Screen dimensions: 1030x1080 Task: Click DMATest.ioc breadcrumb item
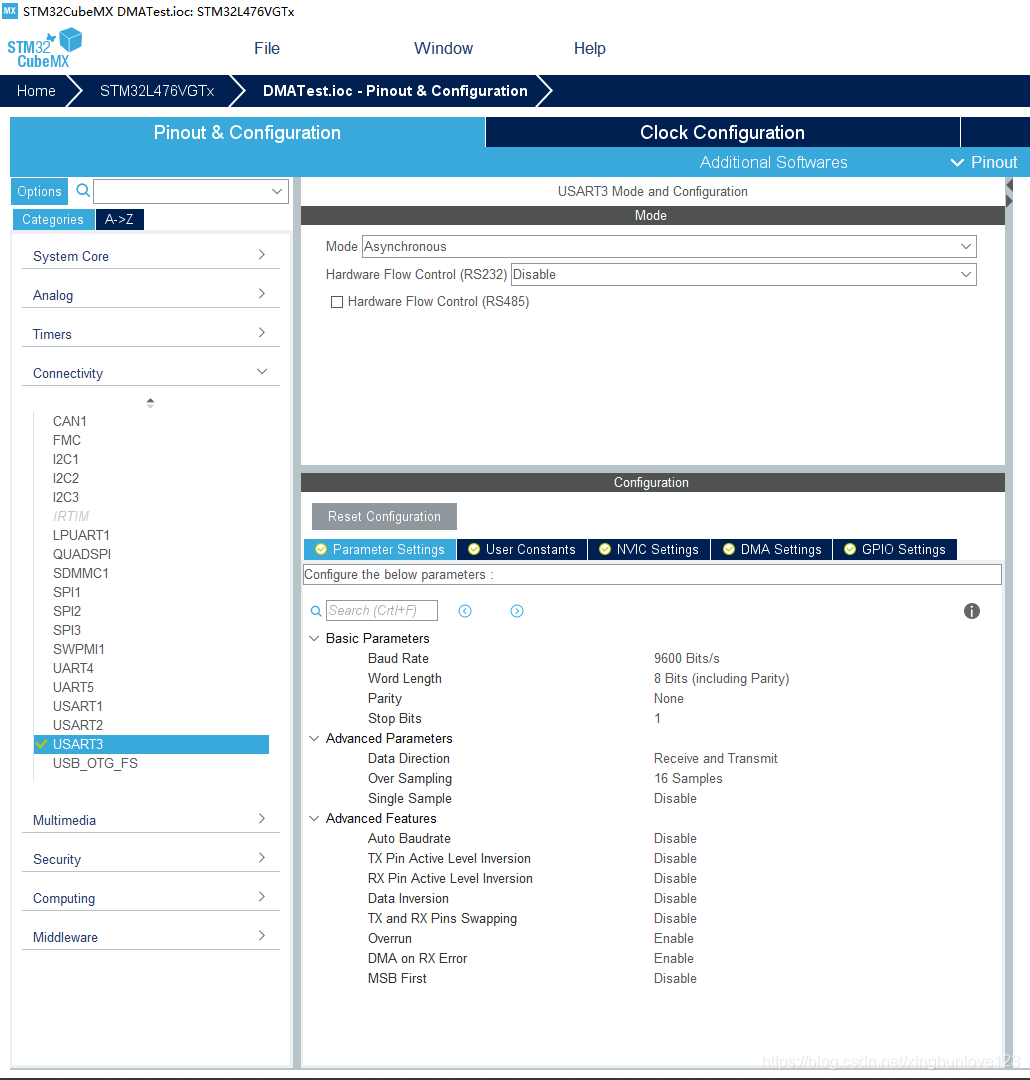pos(395,91)
